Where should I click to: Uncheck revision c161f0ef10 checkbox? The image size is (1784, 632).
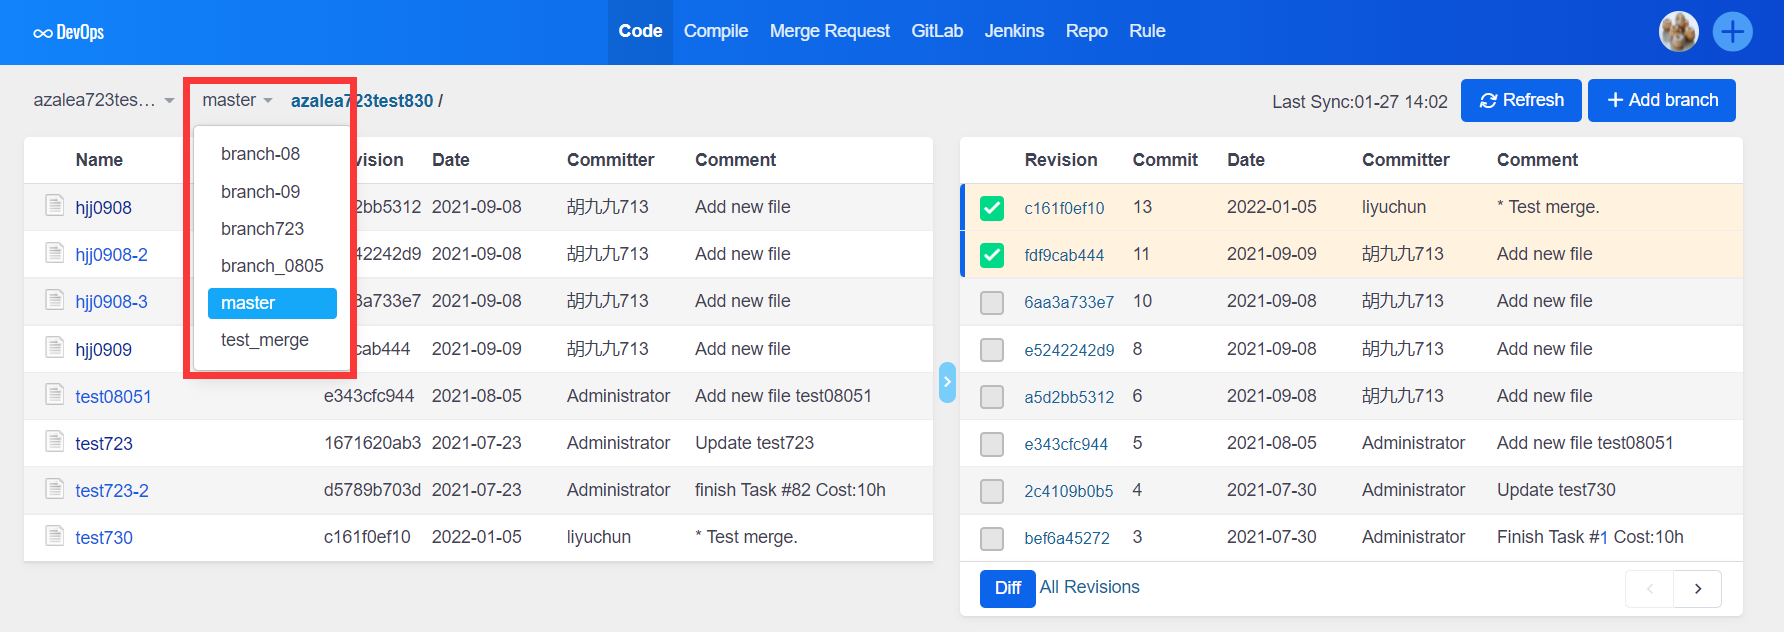[991, 208]
